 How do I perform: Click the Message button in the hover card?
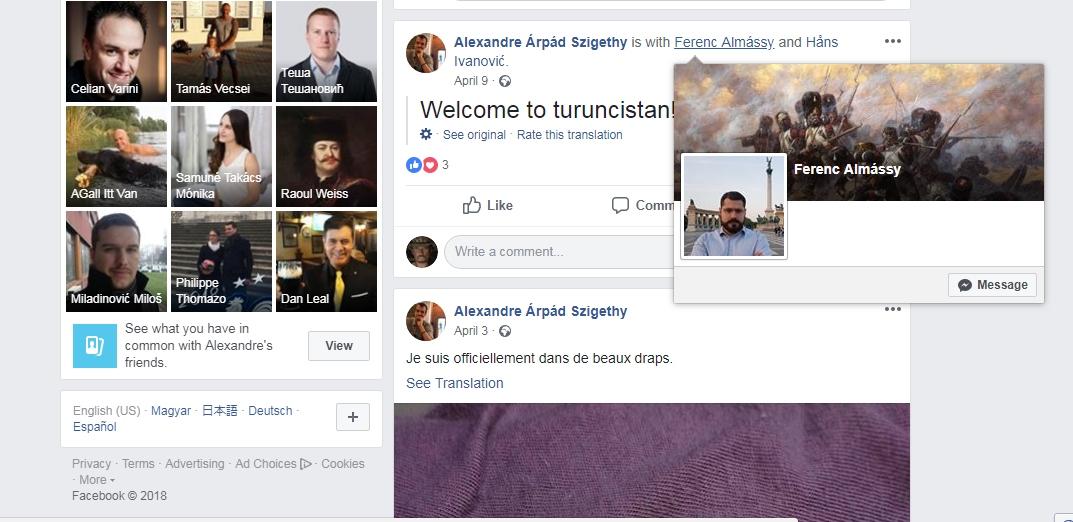(992, 285)
